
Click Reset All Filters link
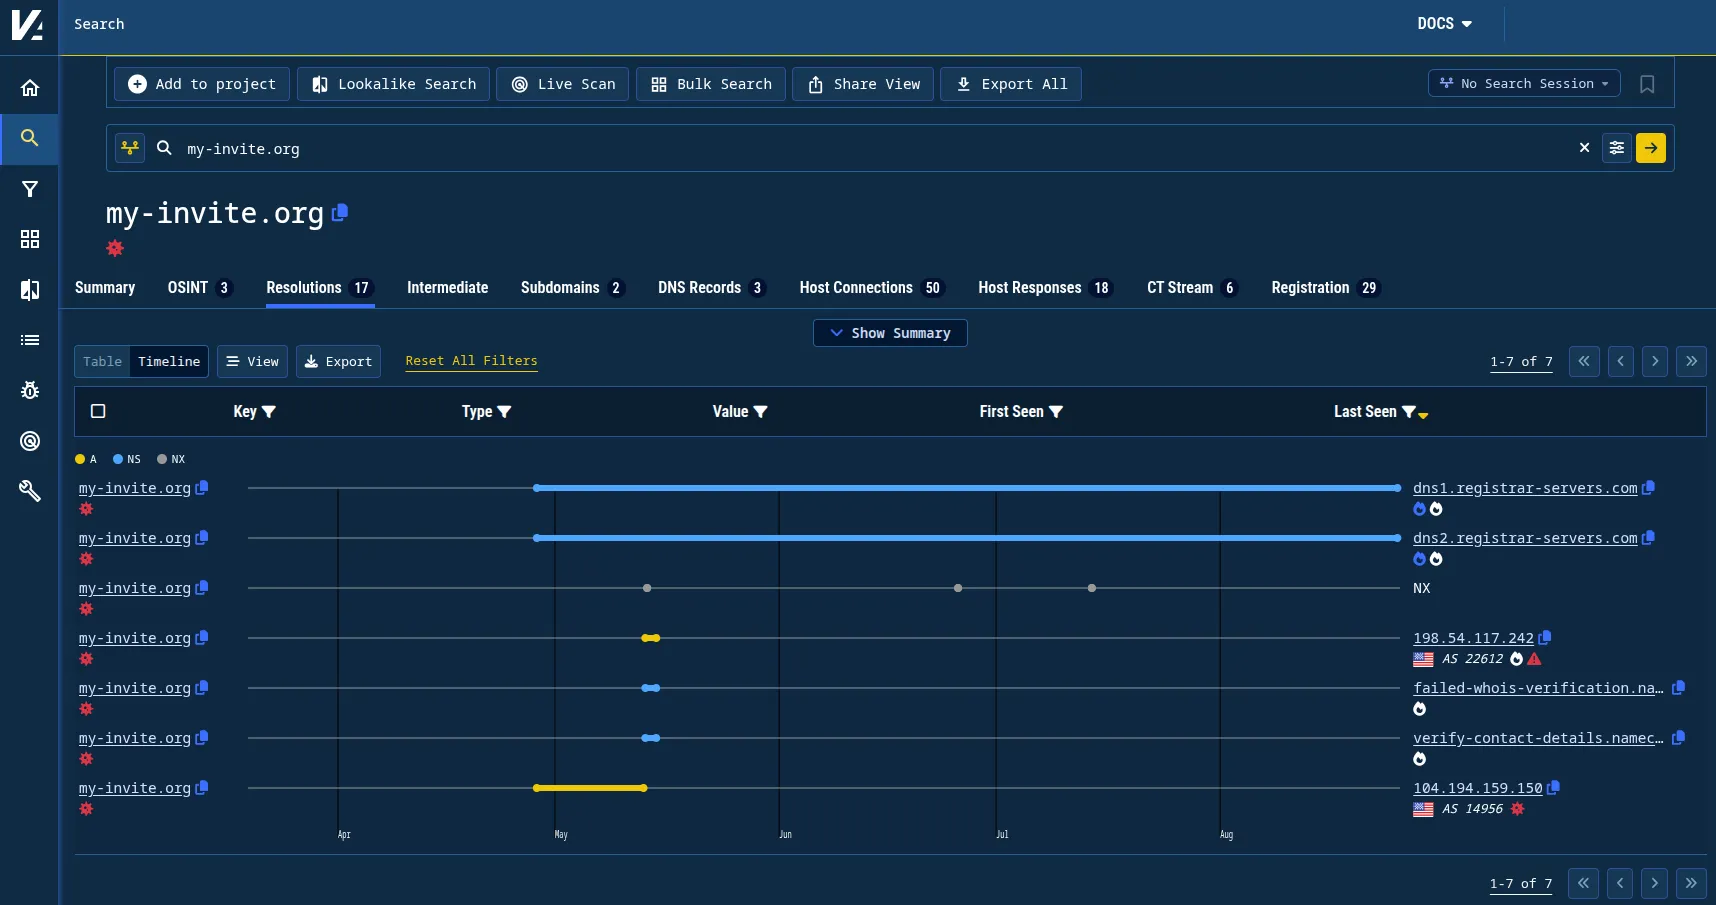[x=471, y=361]
